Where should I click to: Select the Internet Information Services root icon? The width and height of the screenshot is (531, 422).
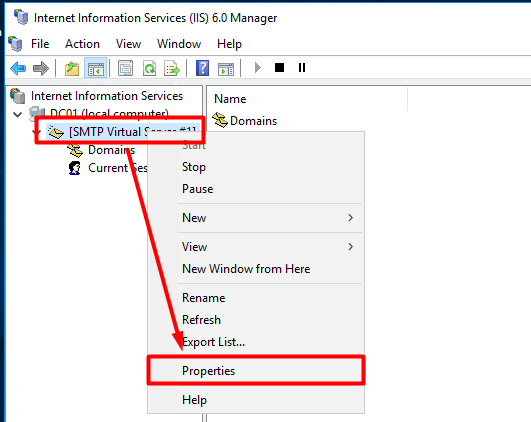click(18, 96)
